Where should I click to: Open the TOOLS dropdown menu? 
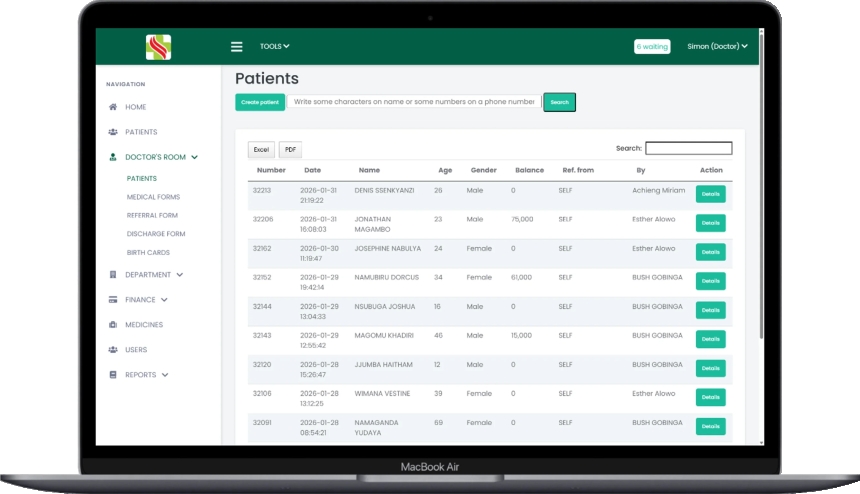274,47
